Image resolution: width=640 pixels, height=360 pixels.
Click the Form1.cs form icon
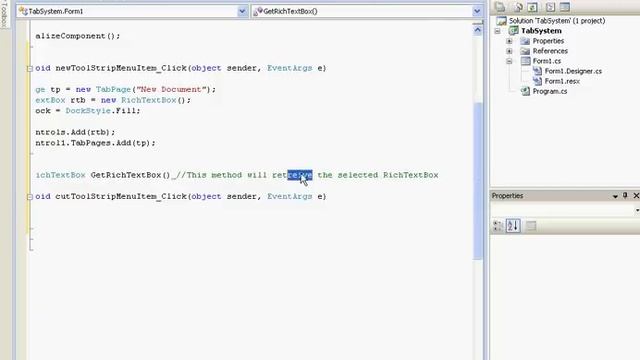click(526, 61)
